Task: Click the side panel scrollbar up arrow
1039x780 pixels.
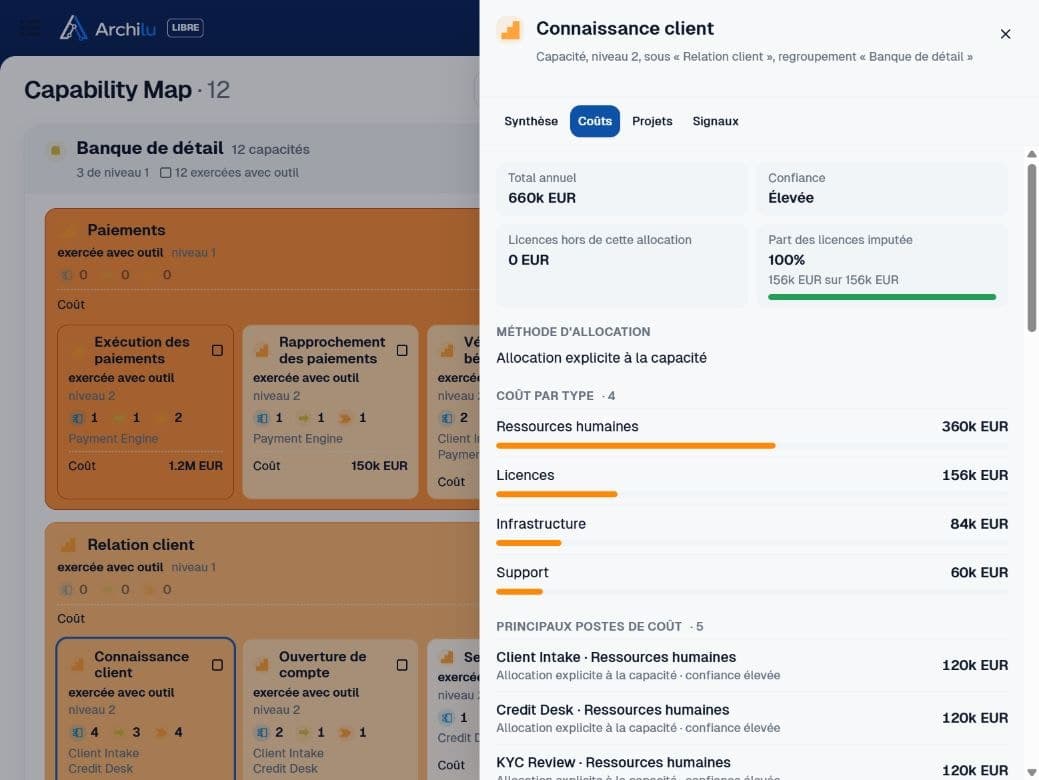Action: click(1032, 154)
